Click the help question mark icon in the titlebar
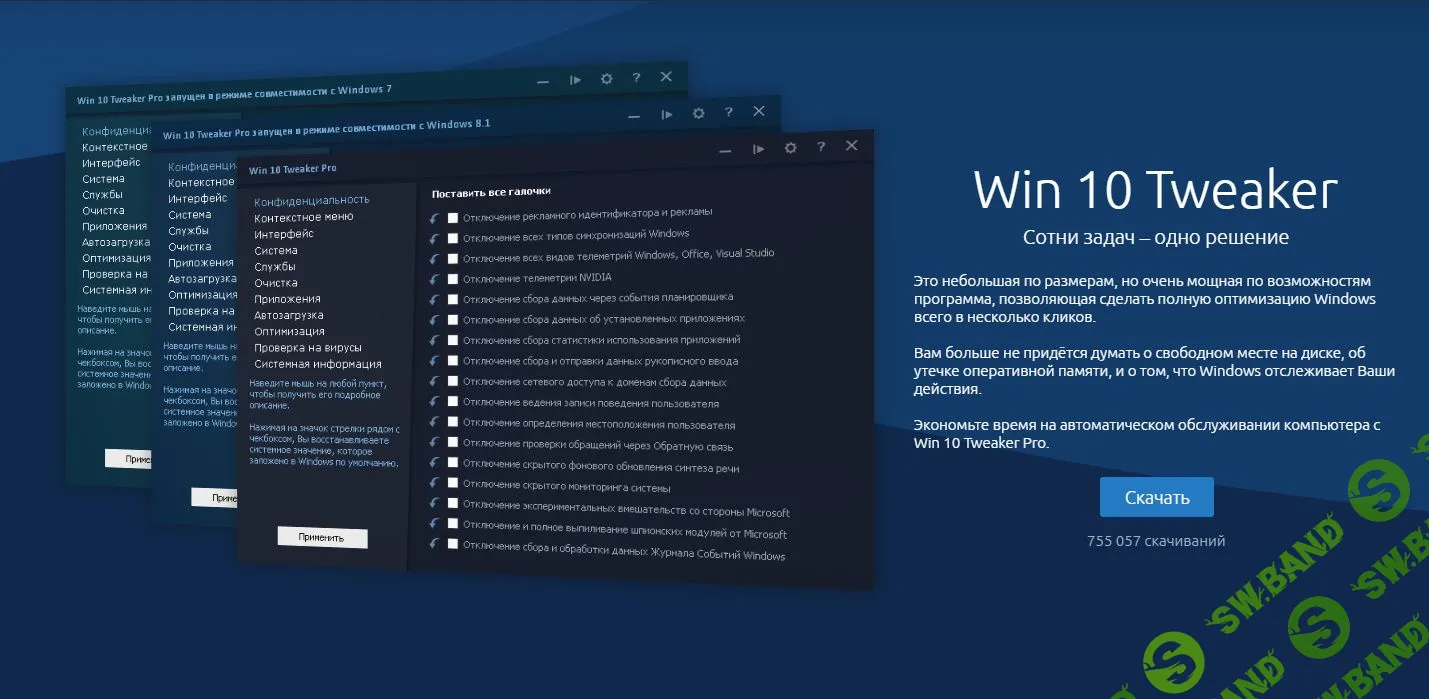Image resolution: width=1429 pixels, height=699 pixels. [x=822, y=147]
